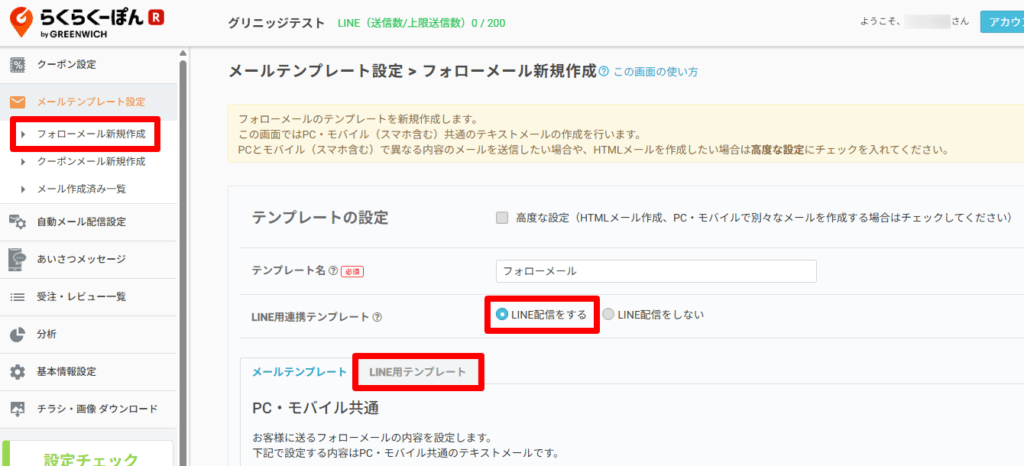
Task: Click the テンプレート名 input field
Action: click(x=656, y=271)
